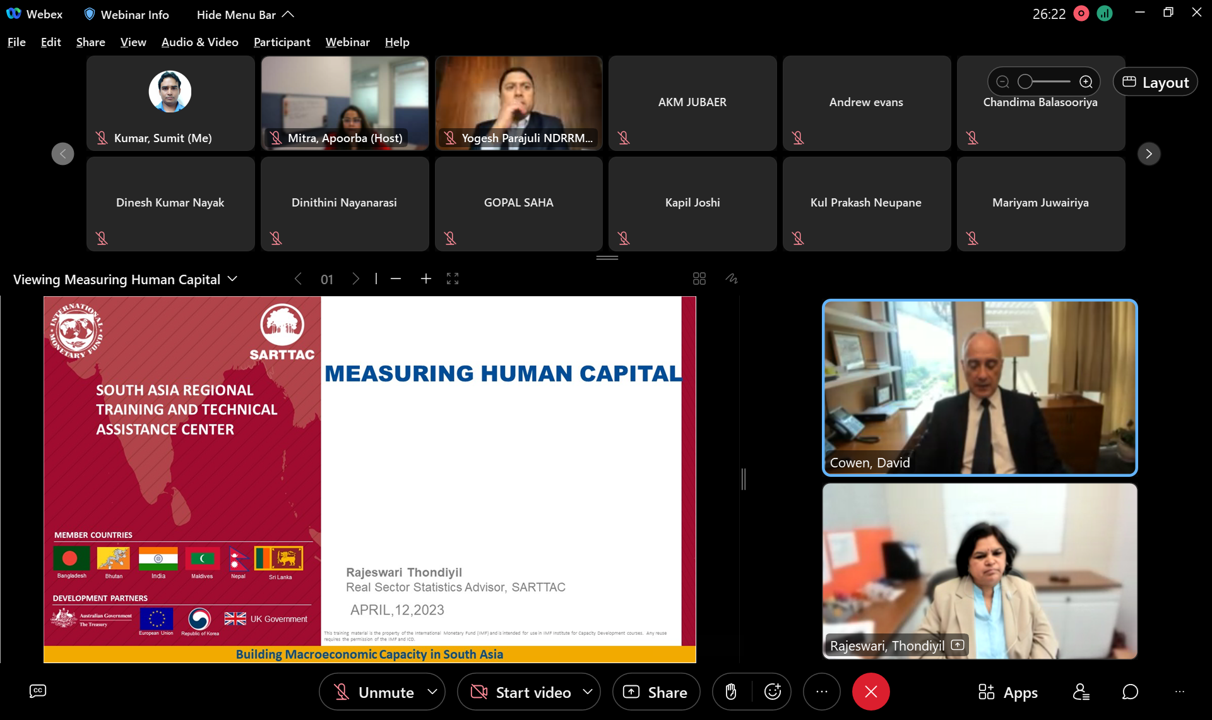
Task: Zoom in the shared content
Action: pos(426,279)
